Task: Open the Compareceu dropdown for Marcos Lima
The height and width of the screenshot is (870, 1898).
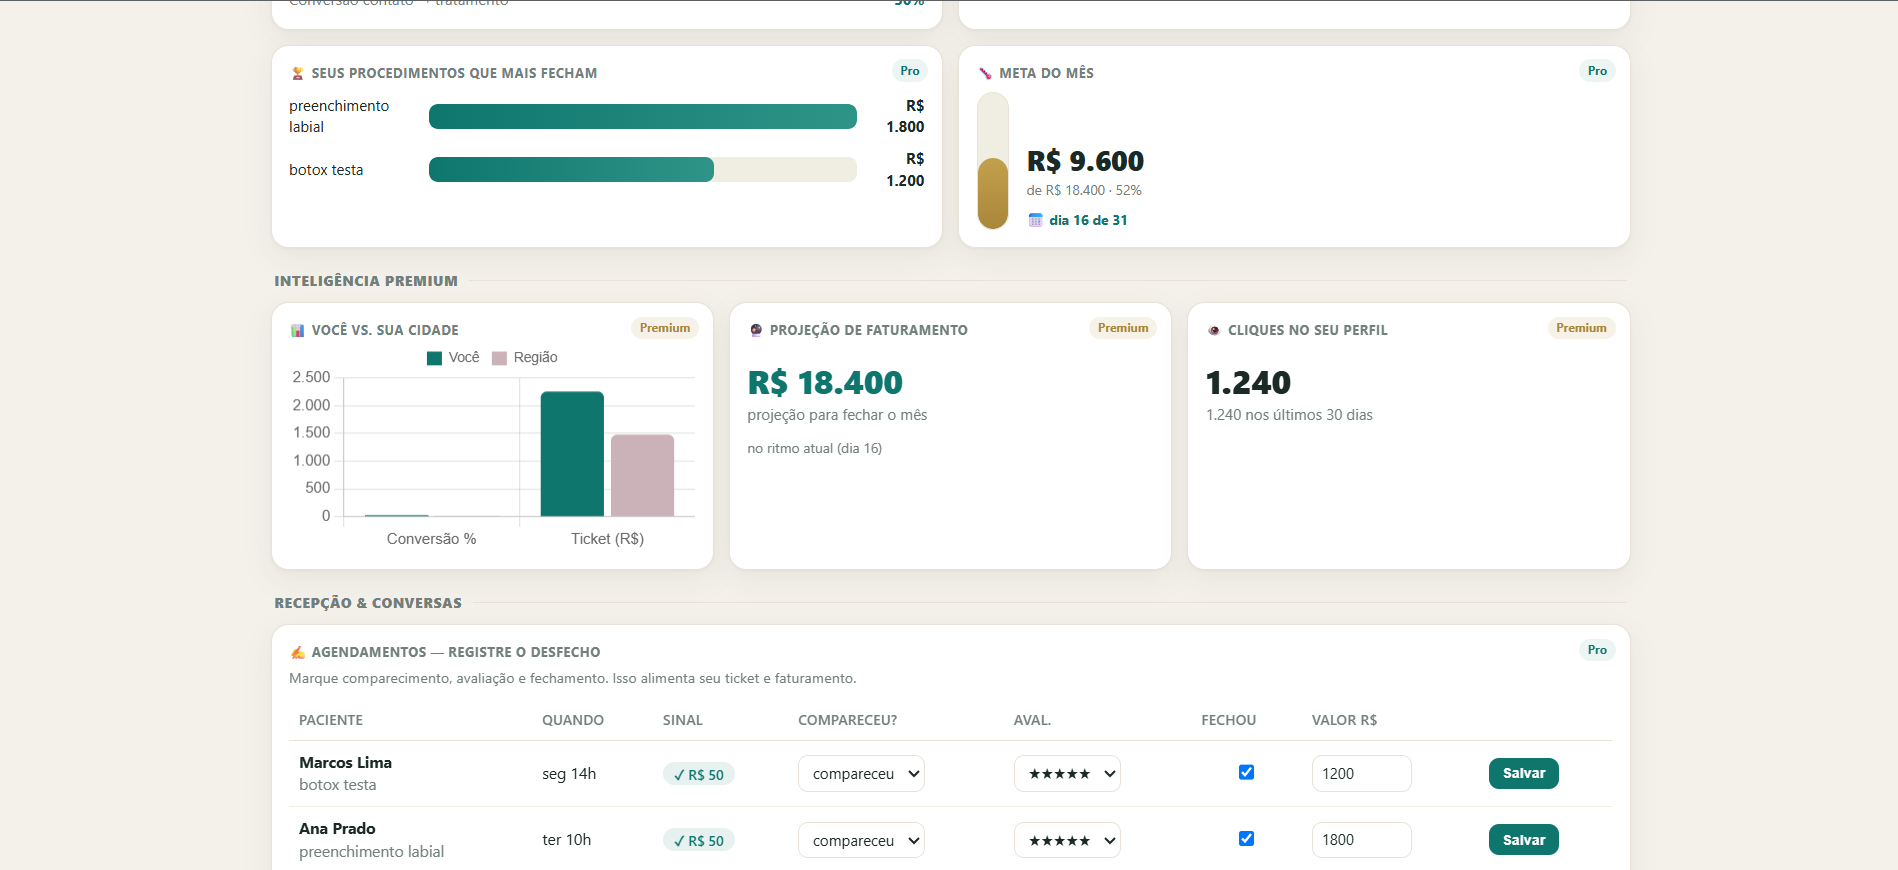Action: [x=861, y=774]
